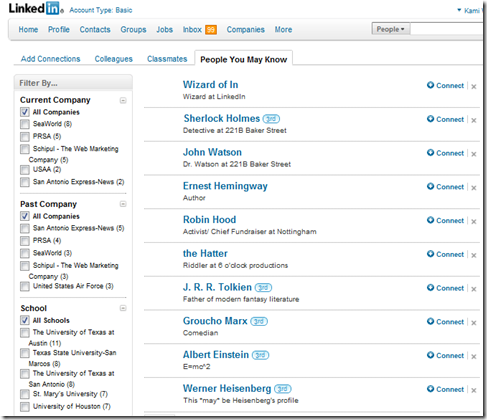
Task: Open Jobs in the navigation bar
Action: [165, 30]
